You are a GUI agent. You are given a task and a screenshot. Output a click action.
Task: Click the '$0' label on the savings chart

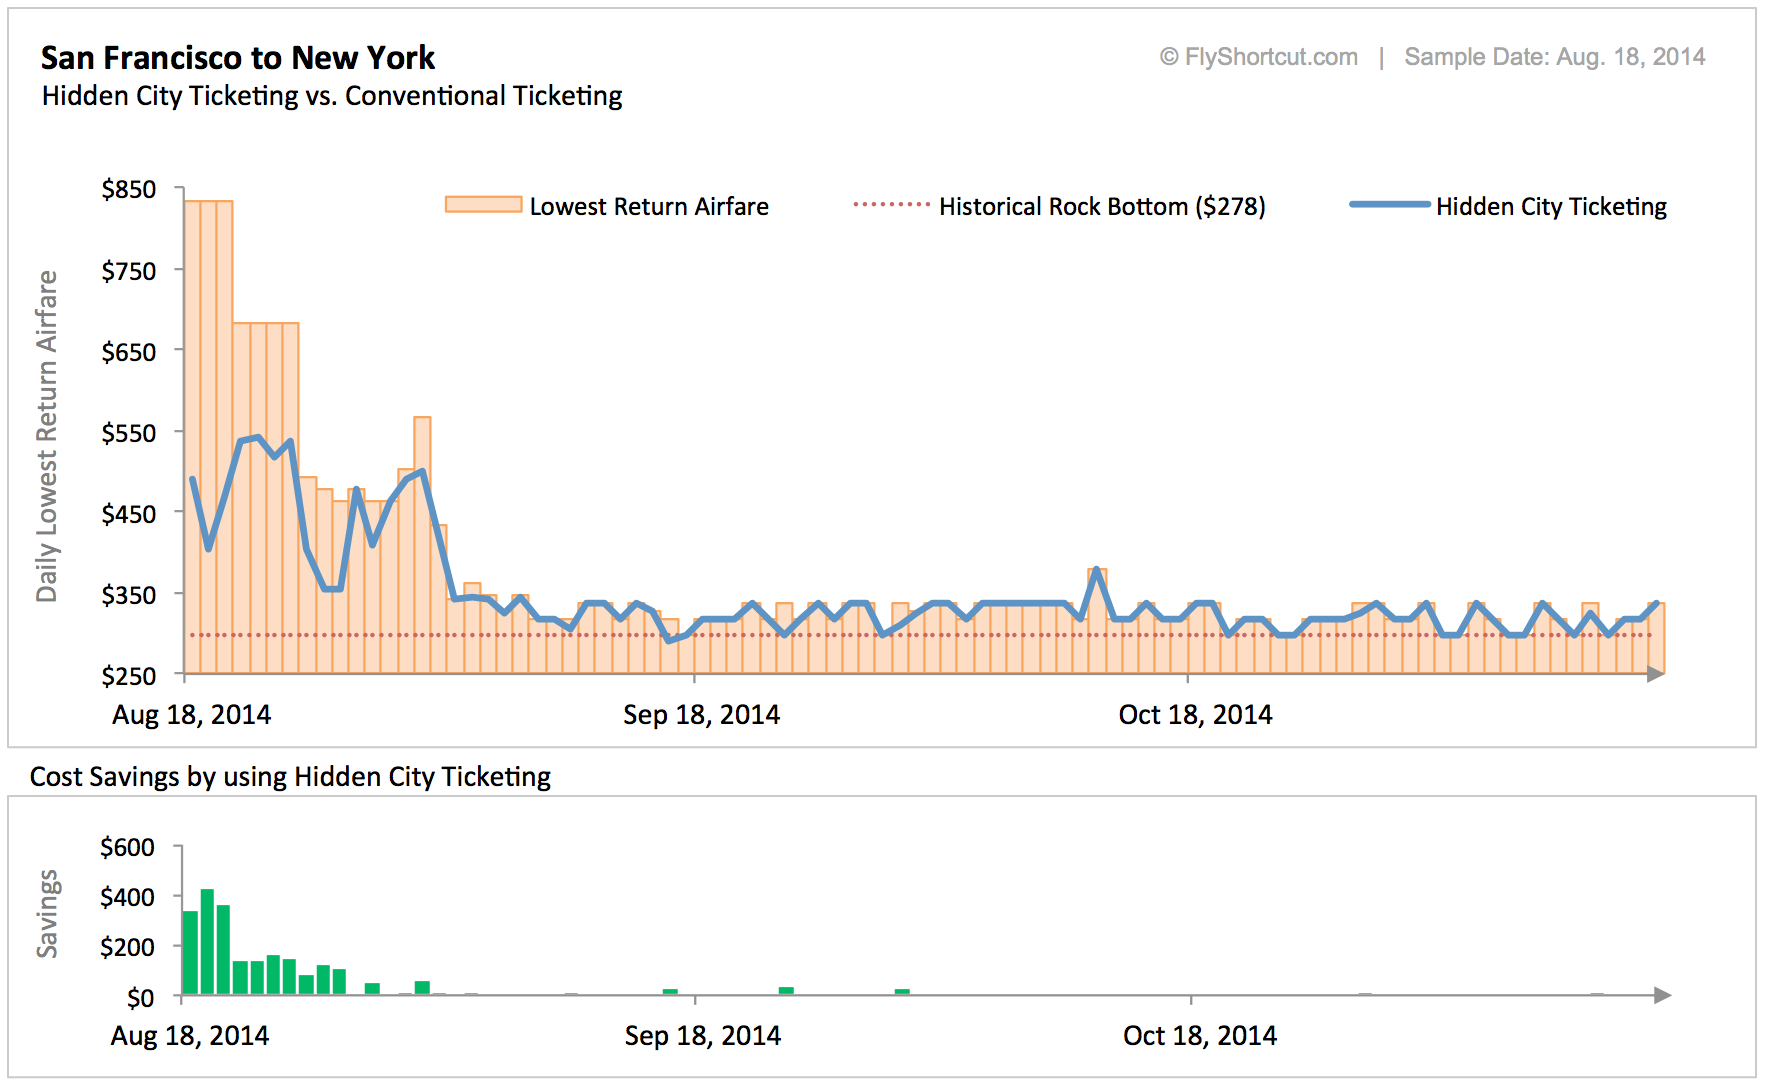[140, 998]
